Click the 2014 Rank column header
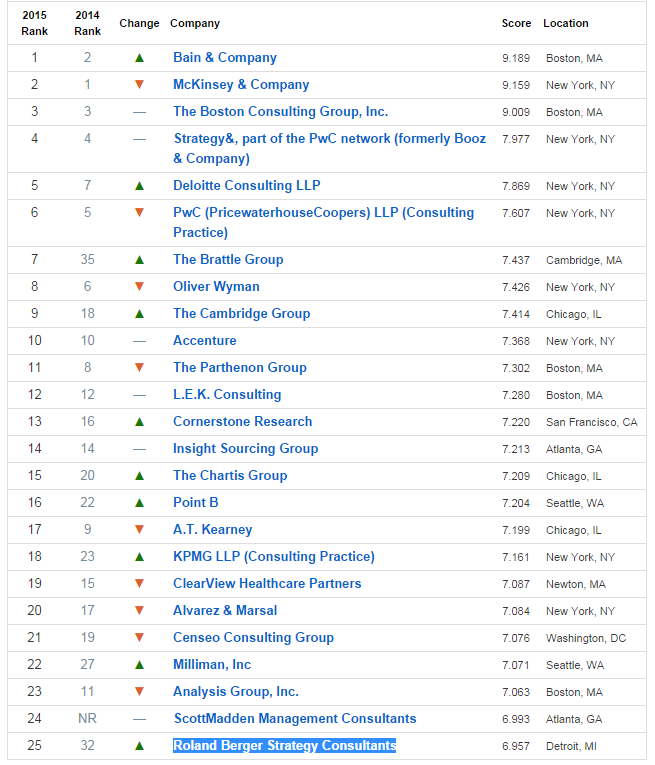 (87, 23)
